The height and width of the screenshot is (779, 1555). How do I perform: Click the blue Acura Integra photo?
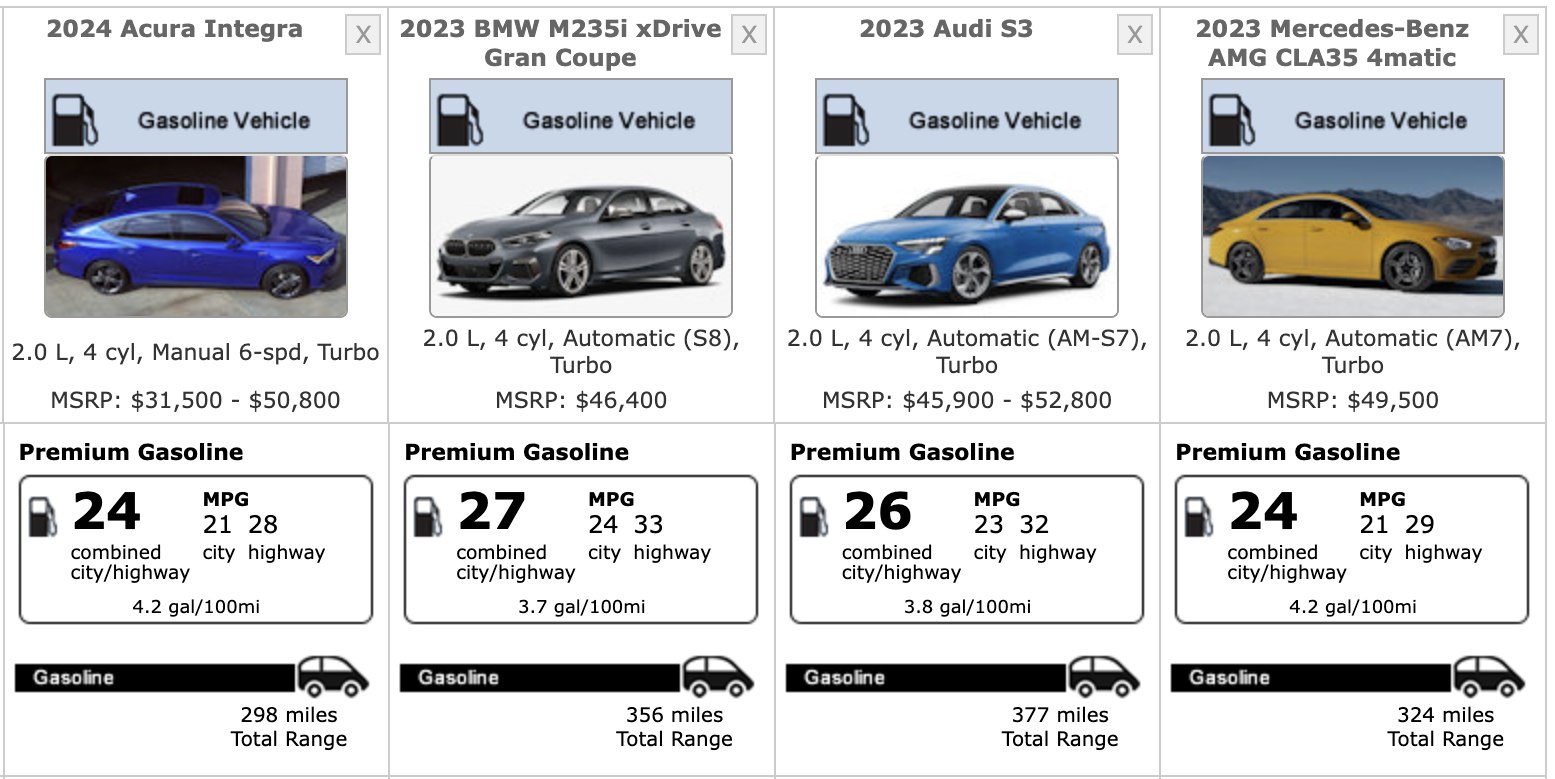[x=196, y=236]
